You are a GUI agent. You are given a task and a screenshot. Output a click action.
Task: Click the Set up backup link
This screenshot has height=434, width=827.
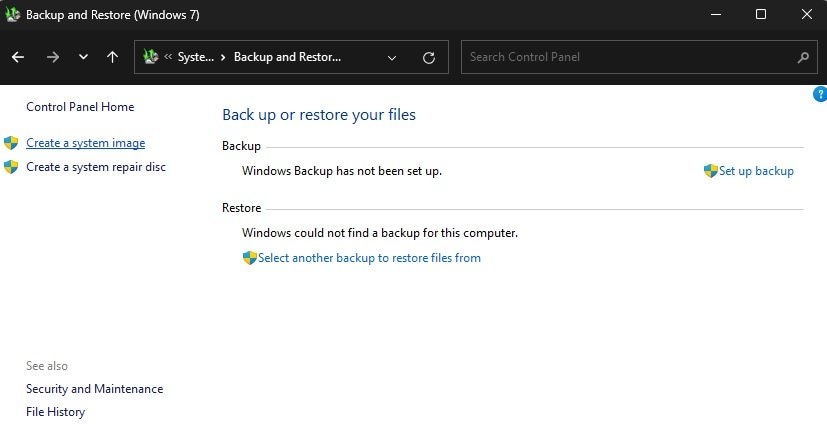(756, 171)
